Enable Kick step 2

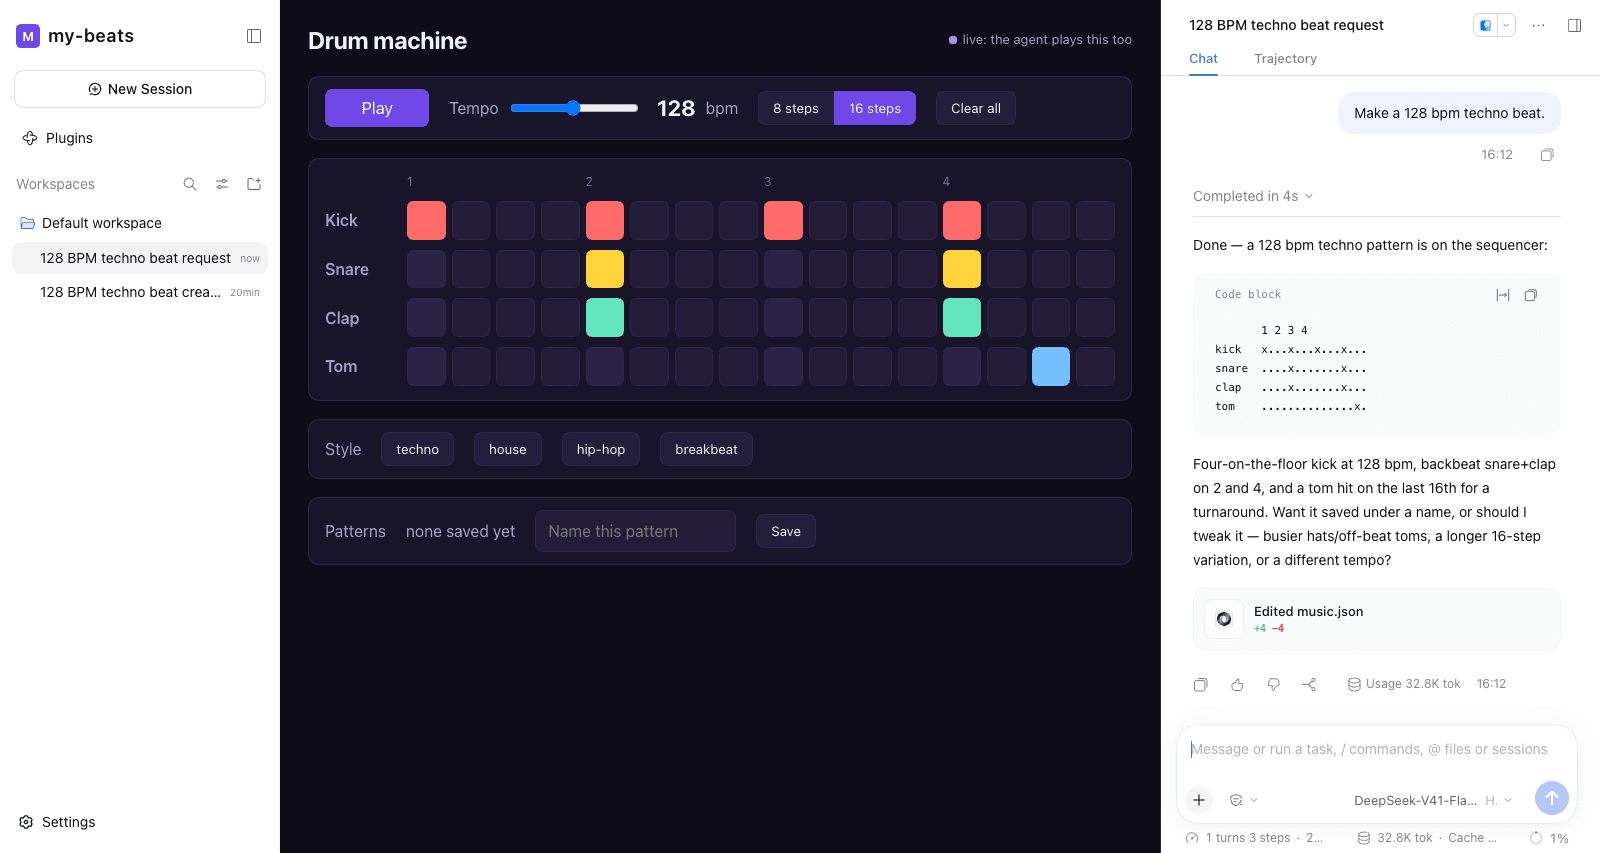[471, 220]
